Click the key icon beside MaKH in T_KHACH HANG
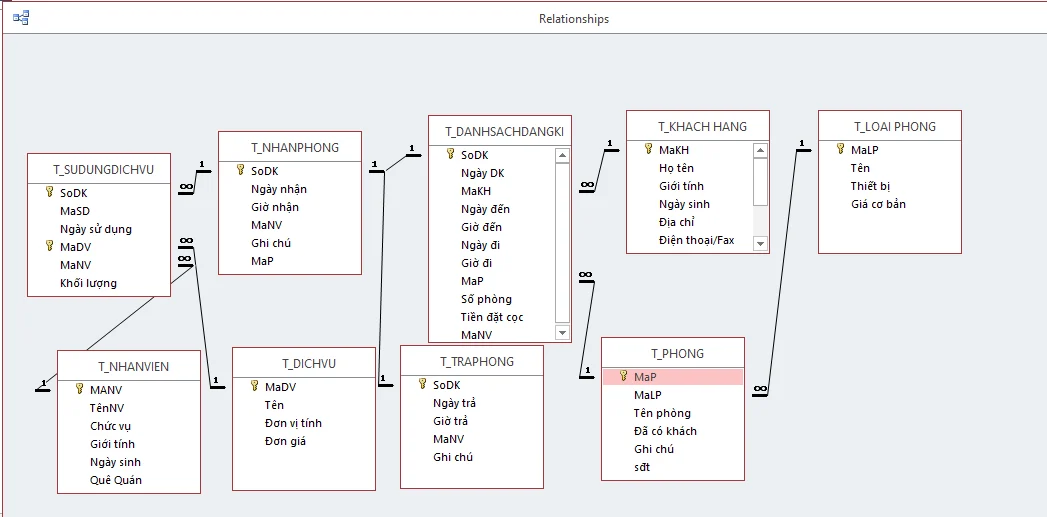Screen dimensions: 1047x517 (x=648, y=150)
